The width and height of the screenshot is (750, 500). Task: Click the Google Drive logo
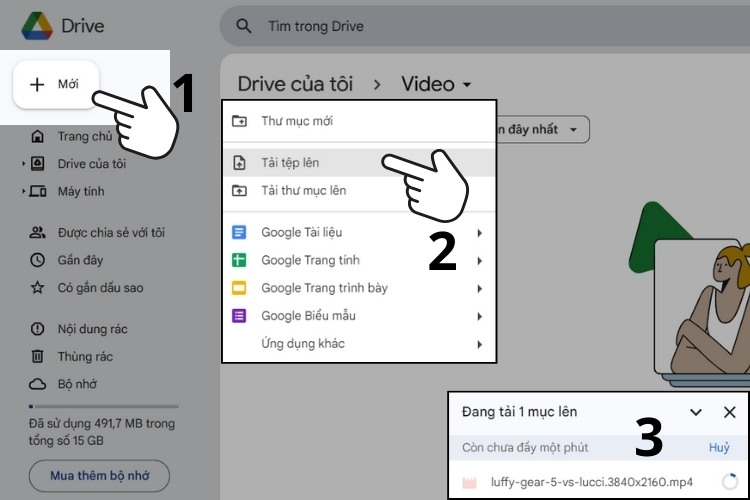pos(37,26)
